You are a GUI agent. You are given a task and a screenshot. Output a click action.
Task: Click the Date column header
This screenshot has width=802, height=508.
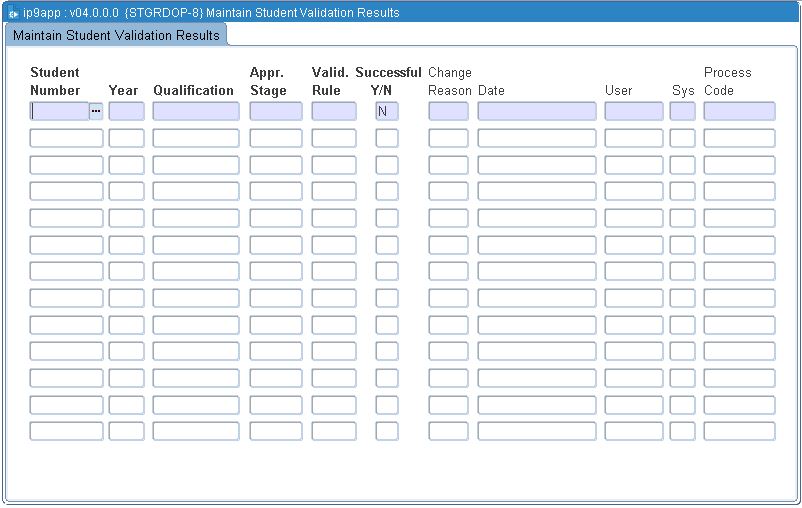[491, 91]
